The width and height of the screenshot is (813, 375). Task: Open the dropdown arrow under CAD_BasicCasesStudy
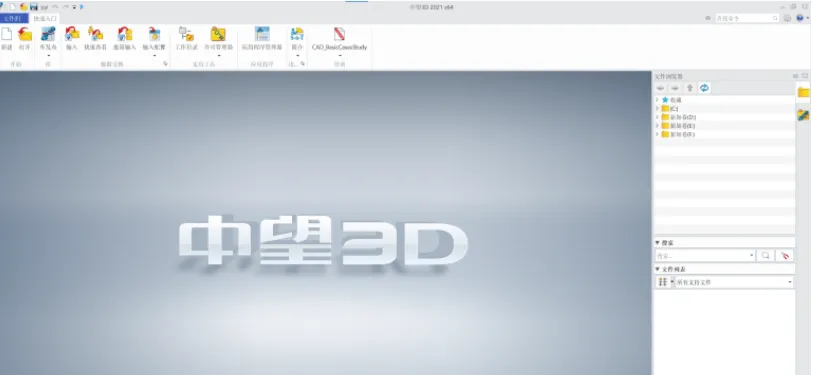339,55
